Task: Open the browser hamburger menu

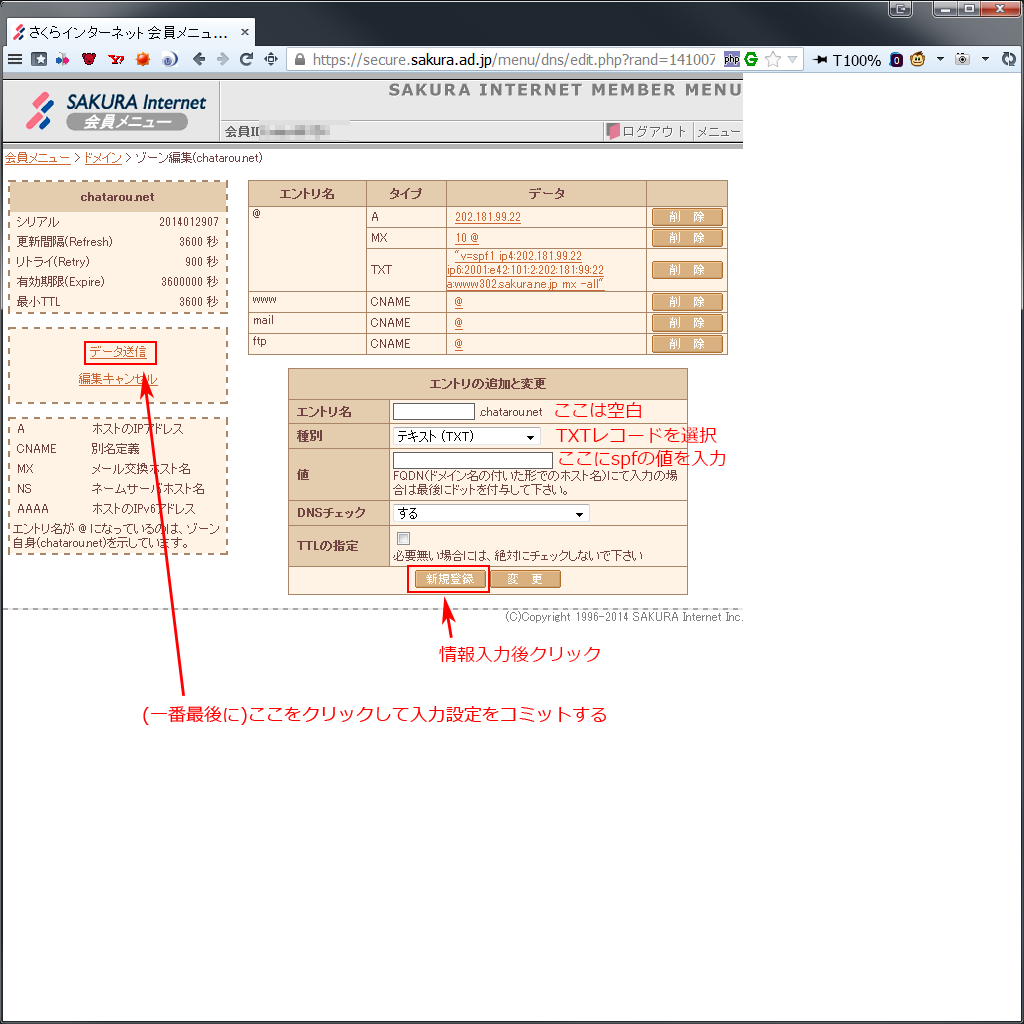Action: pos(14,59)
